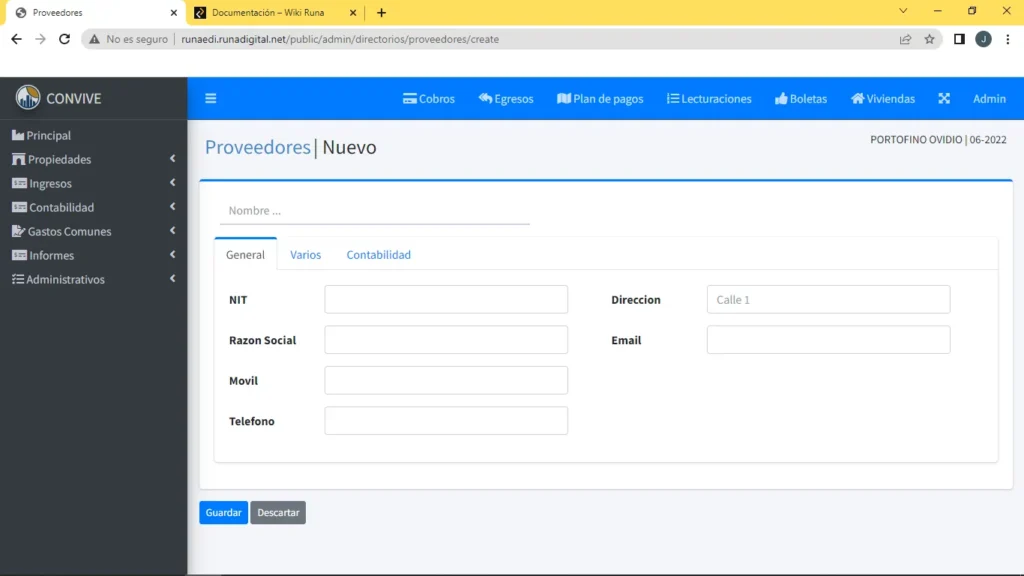Toggle the hamburger sidebar menu icon
1024x576 pixels.
point(211,99)
